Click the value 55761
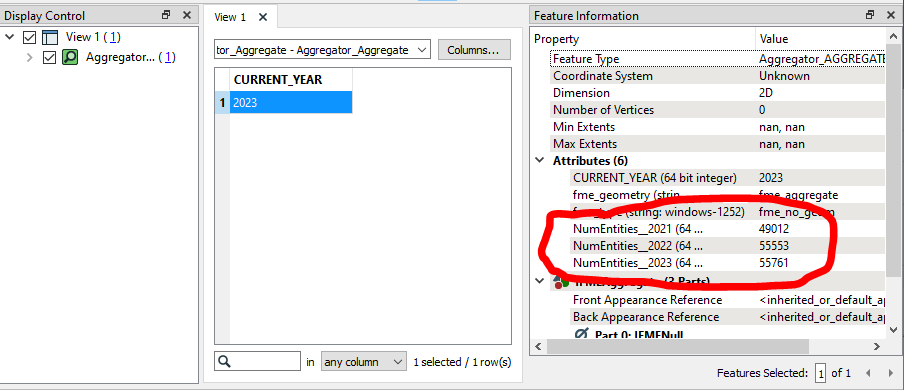Image resolution: width=904 pixels, height=390 pixels. pos(774,263)
